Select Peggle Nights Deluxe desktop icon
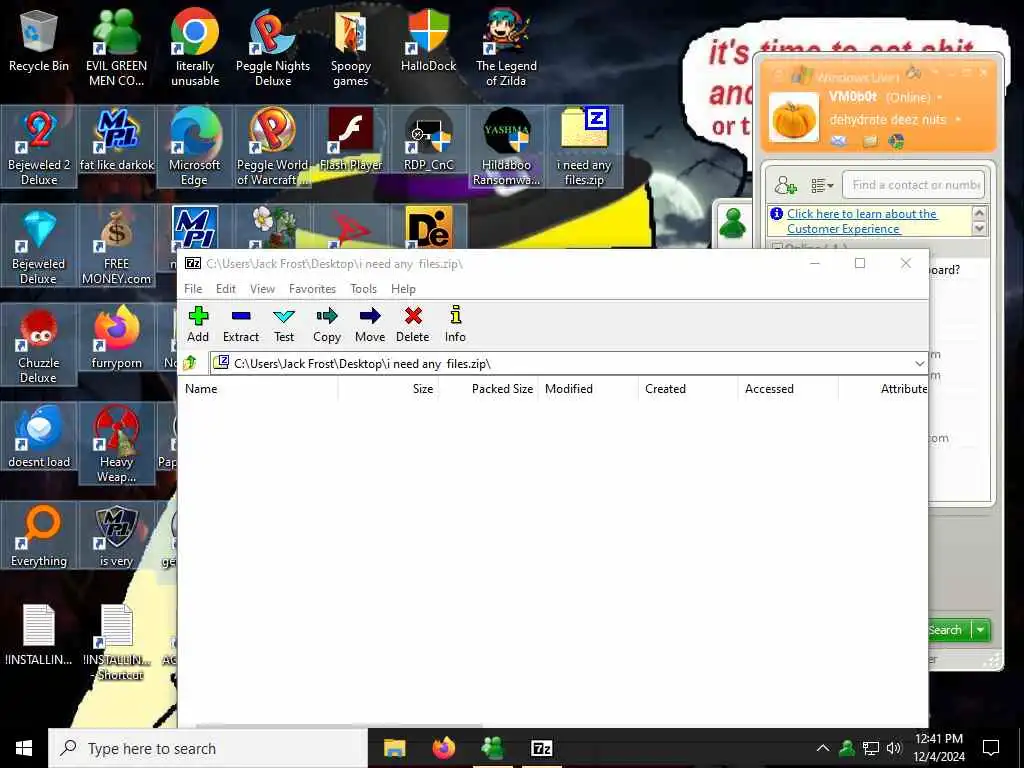Viewport: 1024px width, 768px height. click(x=273, y=48)
